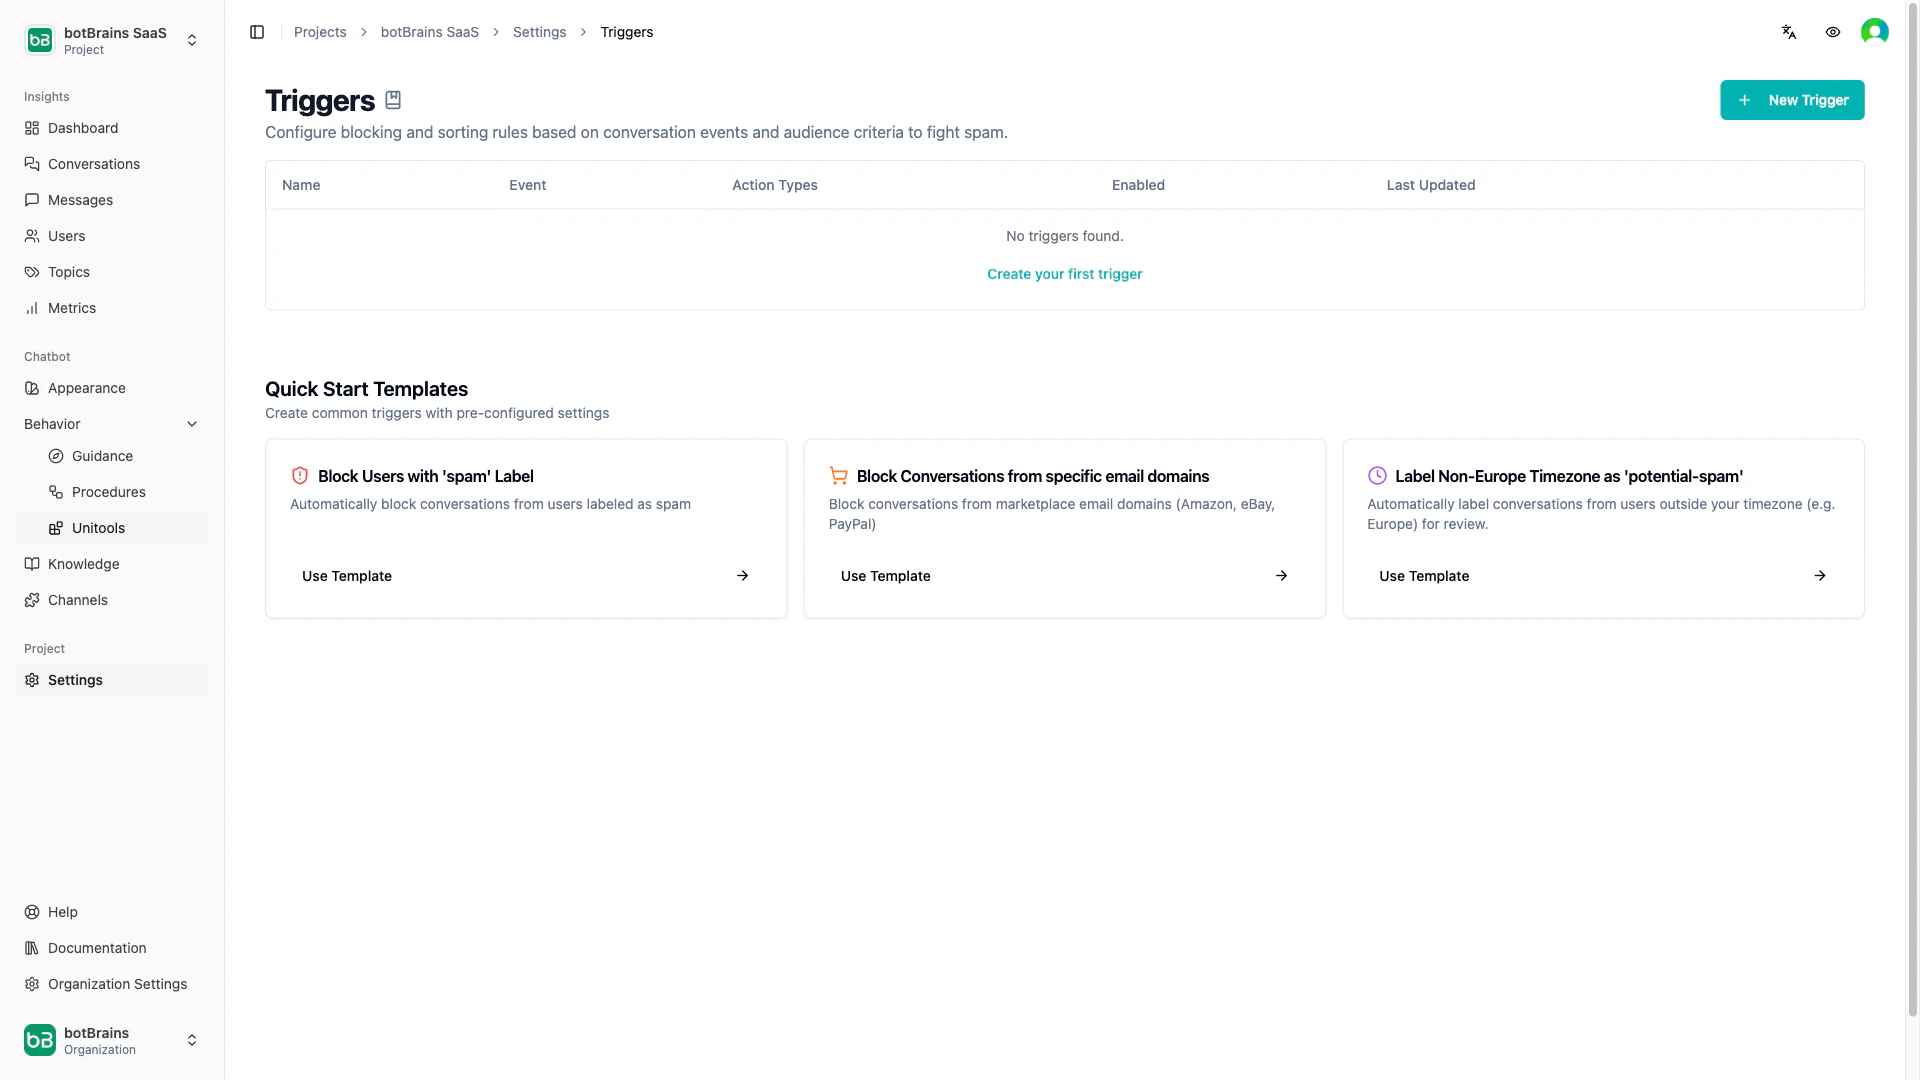Open the Conversations panel in sidebar

coord(93,163)
